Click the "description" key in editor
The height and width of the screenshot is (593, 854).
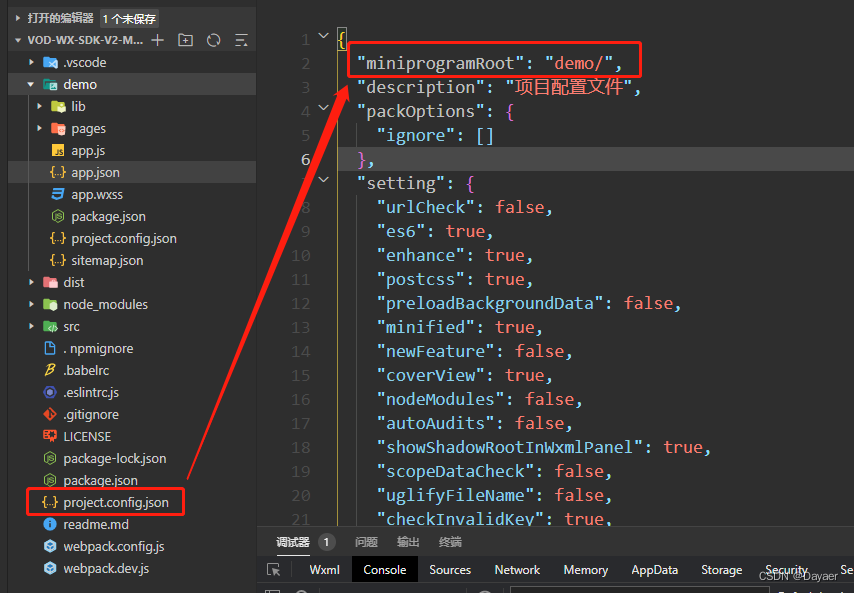[x=421, y=87]
